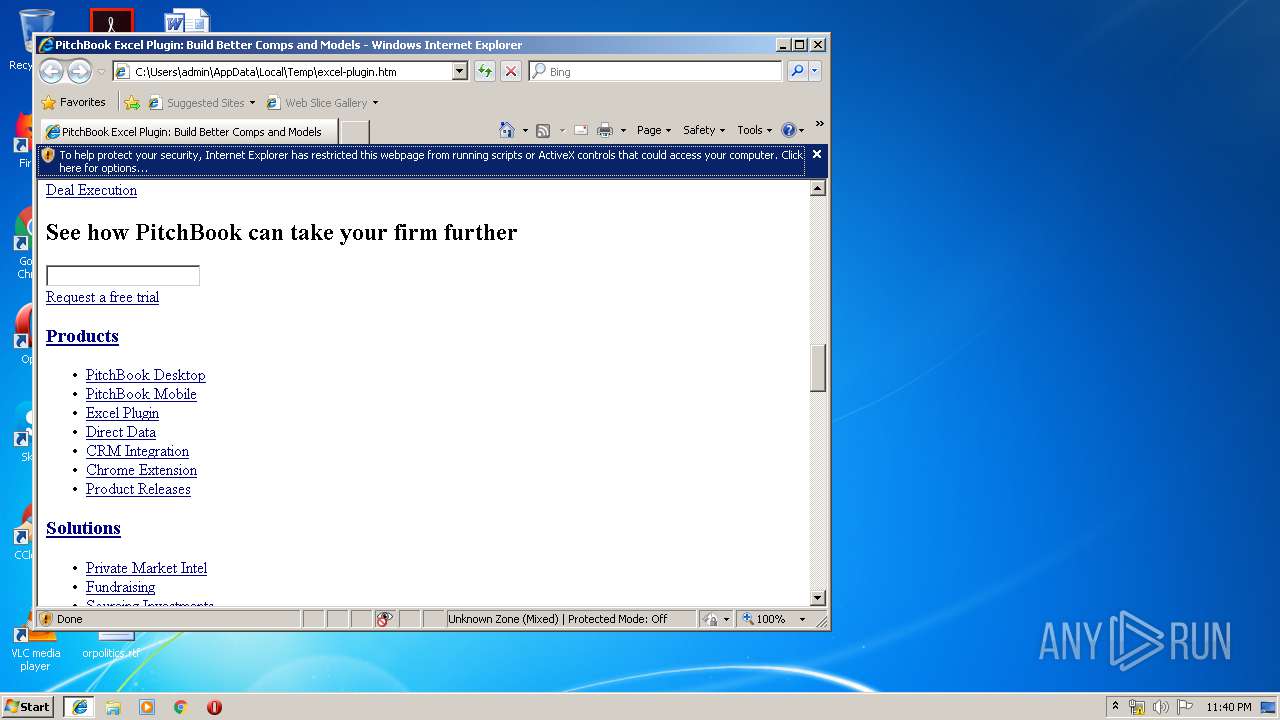1280x720 pixels.
Task: Expand Web Slice Gallery dropdown
Action: click(375, 103)
